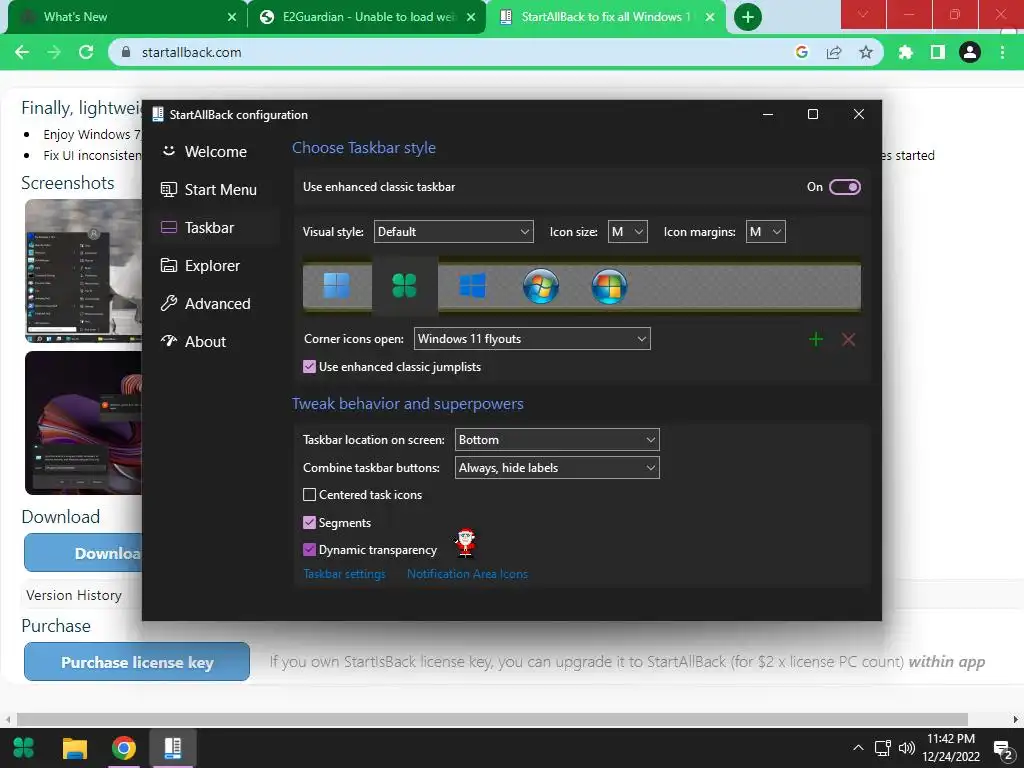
Task: Open File Explorer from the taskbar
Action: (x=74, y=748)
